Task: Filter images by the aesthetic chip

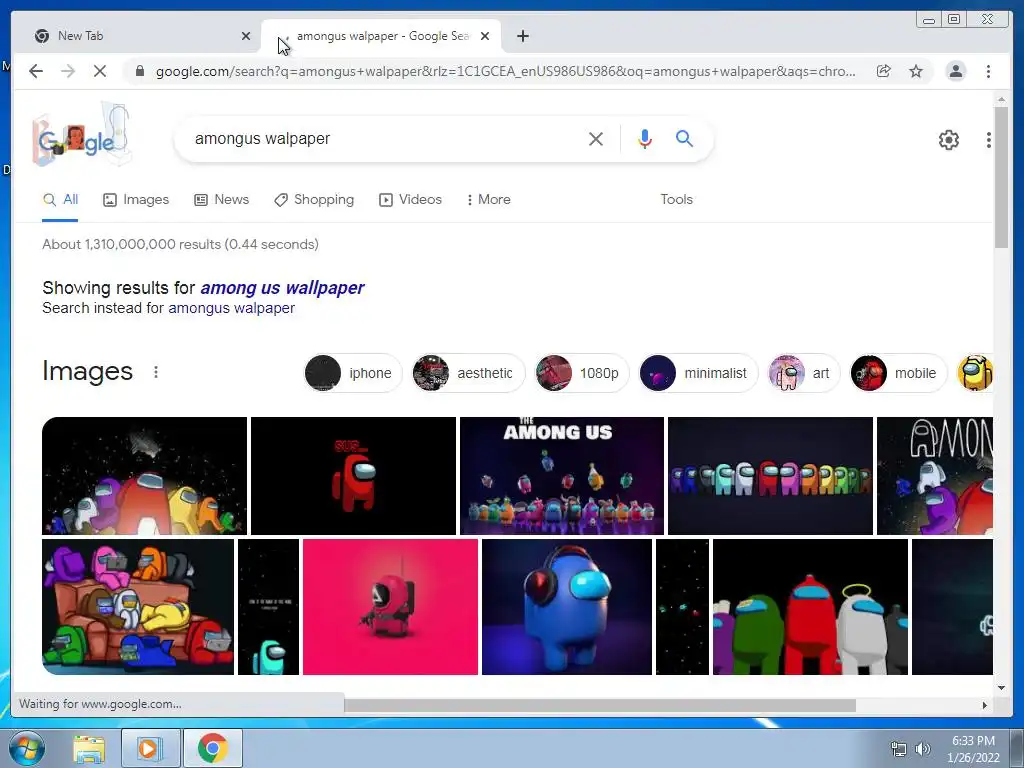Action: point(468,373)
